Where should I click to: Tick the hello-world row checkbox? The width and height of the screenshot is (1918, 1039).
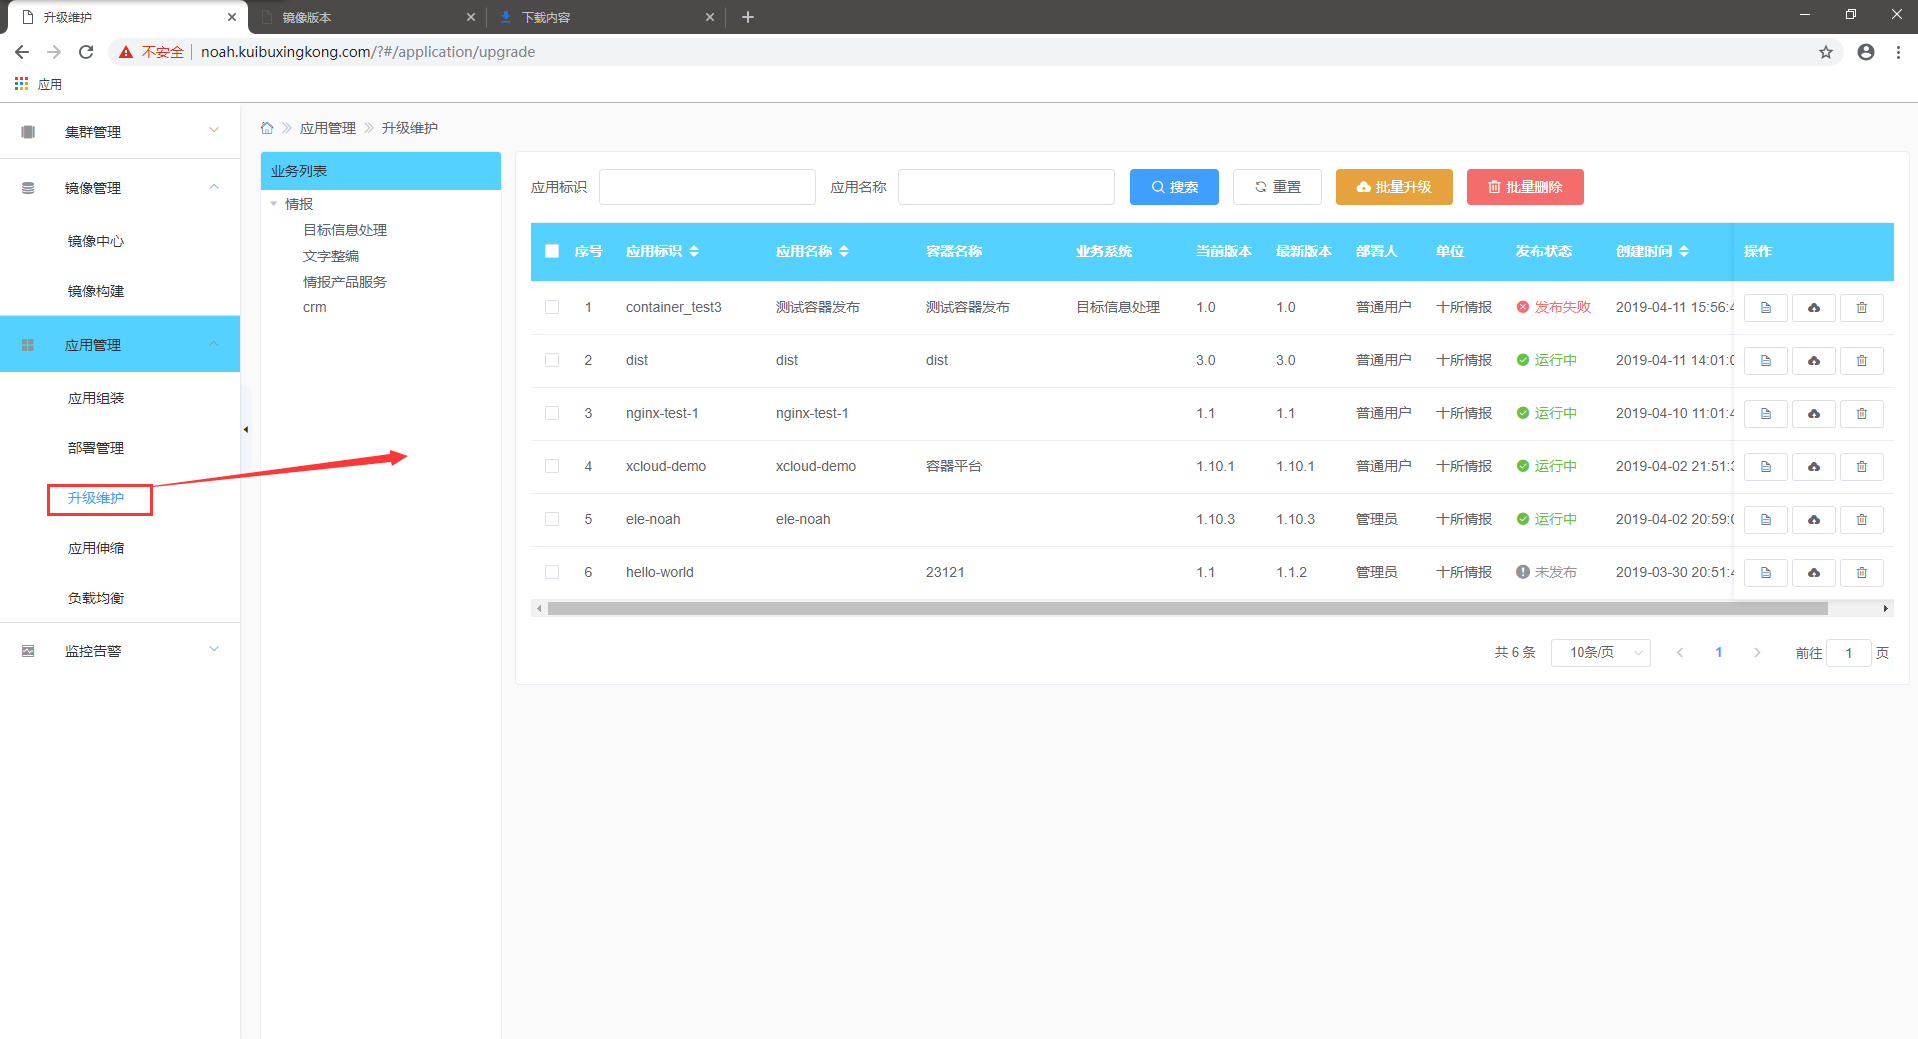pos(552,572)
